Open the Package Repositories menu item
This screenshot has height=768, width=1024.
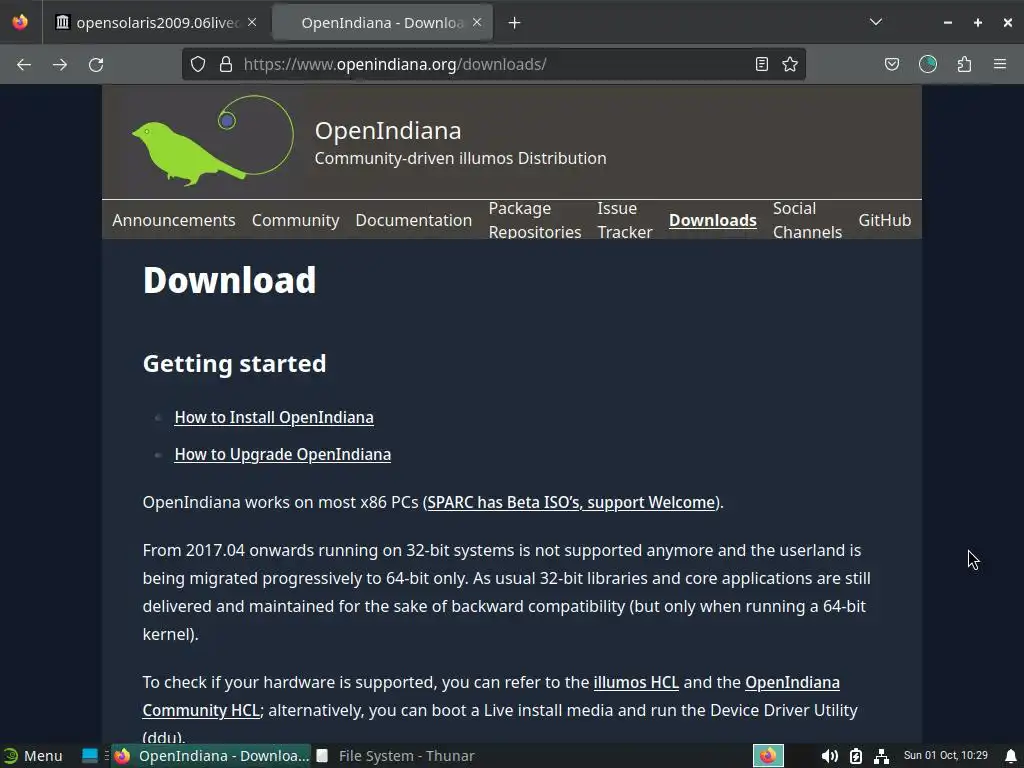click(535, 220)
